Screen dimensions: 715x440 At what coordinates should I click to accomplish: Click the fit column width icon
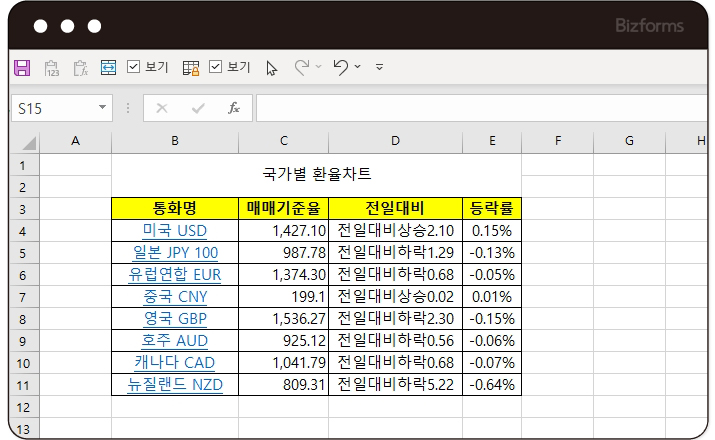coord(108,68)
